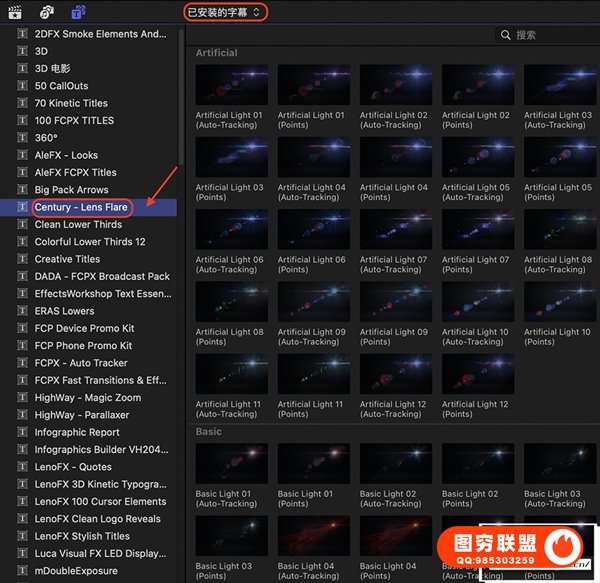Select the Clean Lower Thirds category
The height and width of the screenshot is (583, 600).
(78, 224)
